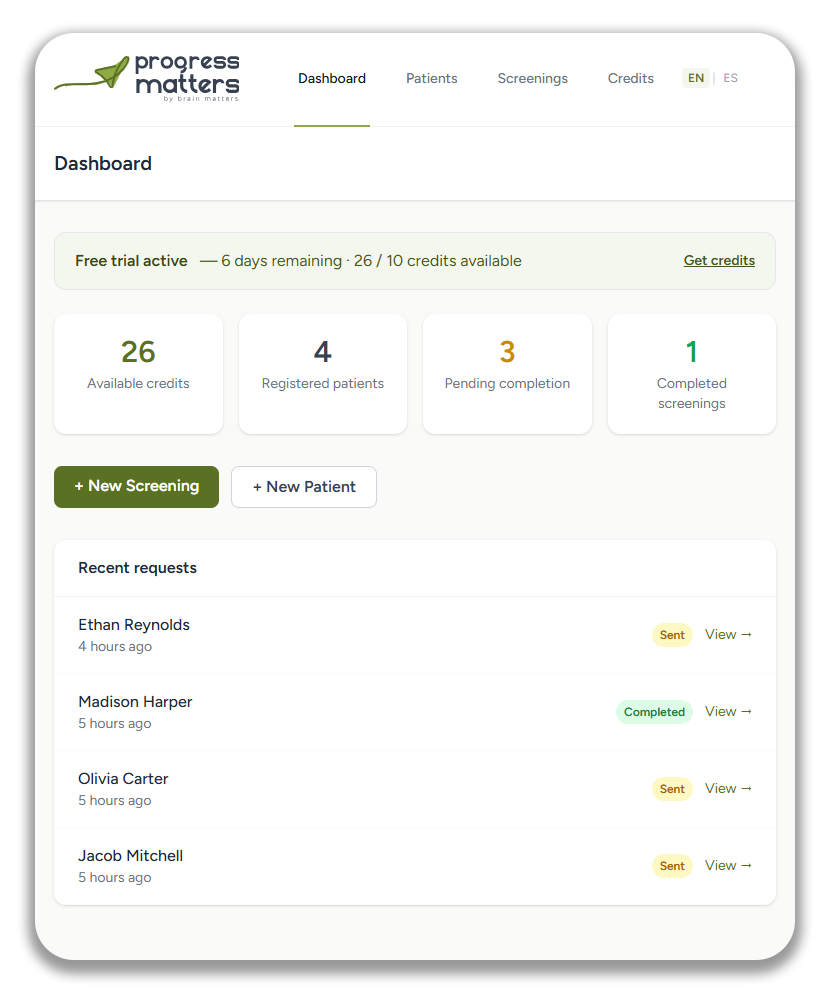Open the Credits tab
The height and width of the screenshot is (997, 830).
(631, 78)
